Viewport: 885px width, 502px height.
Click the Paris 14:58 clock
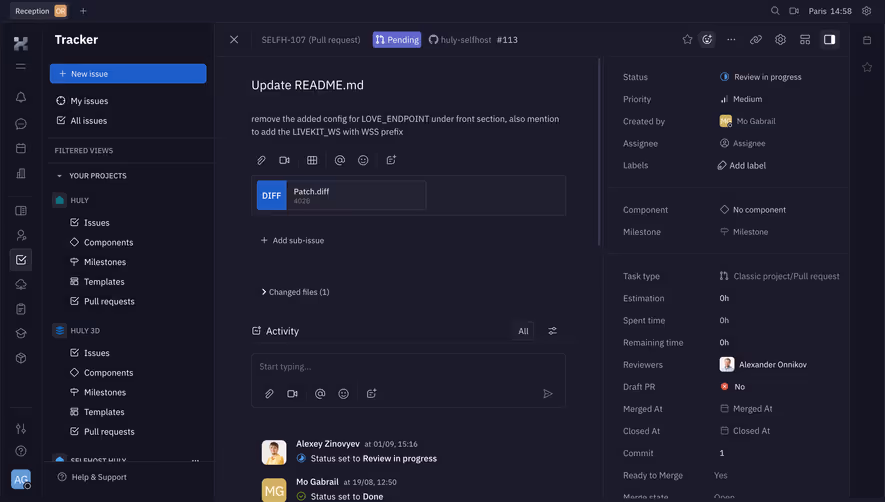click(830, 11)
